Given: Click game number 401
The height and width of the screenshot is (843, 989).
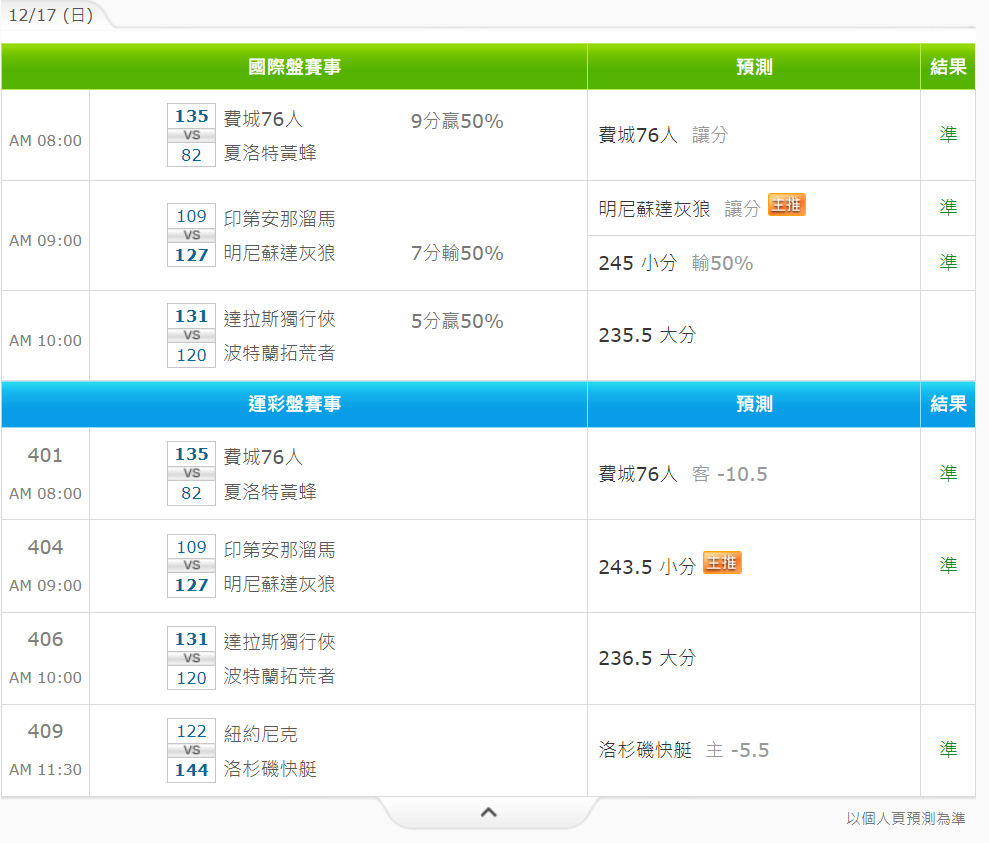Looking at the screenshot, I should pyautogui.click(x=45, y=455).
